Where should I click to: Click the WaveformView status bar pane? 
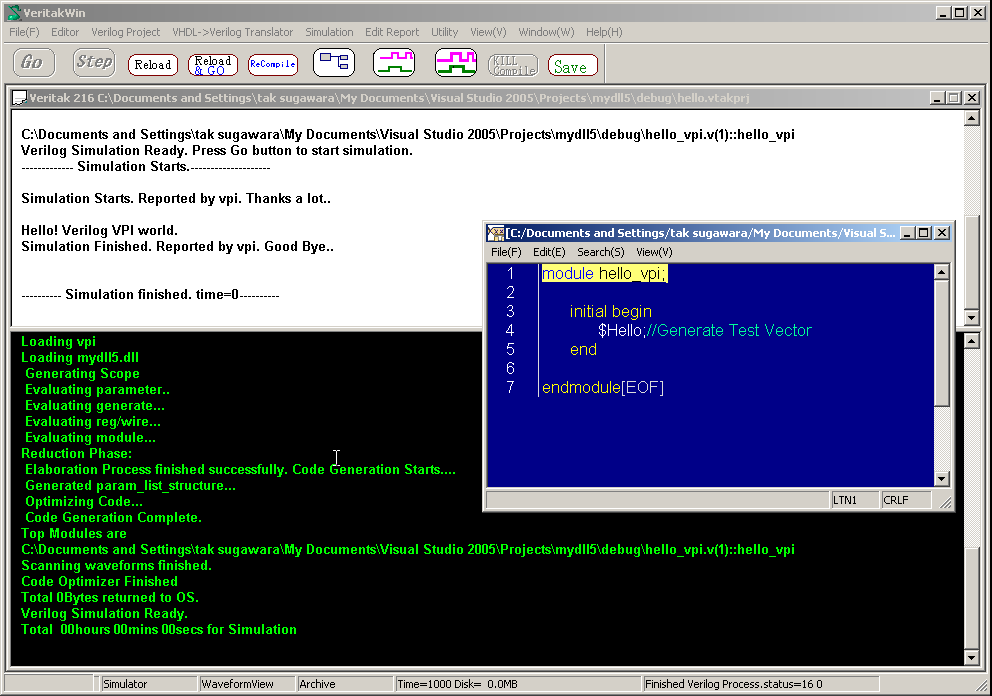coord(247,684)
